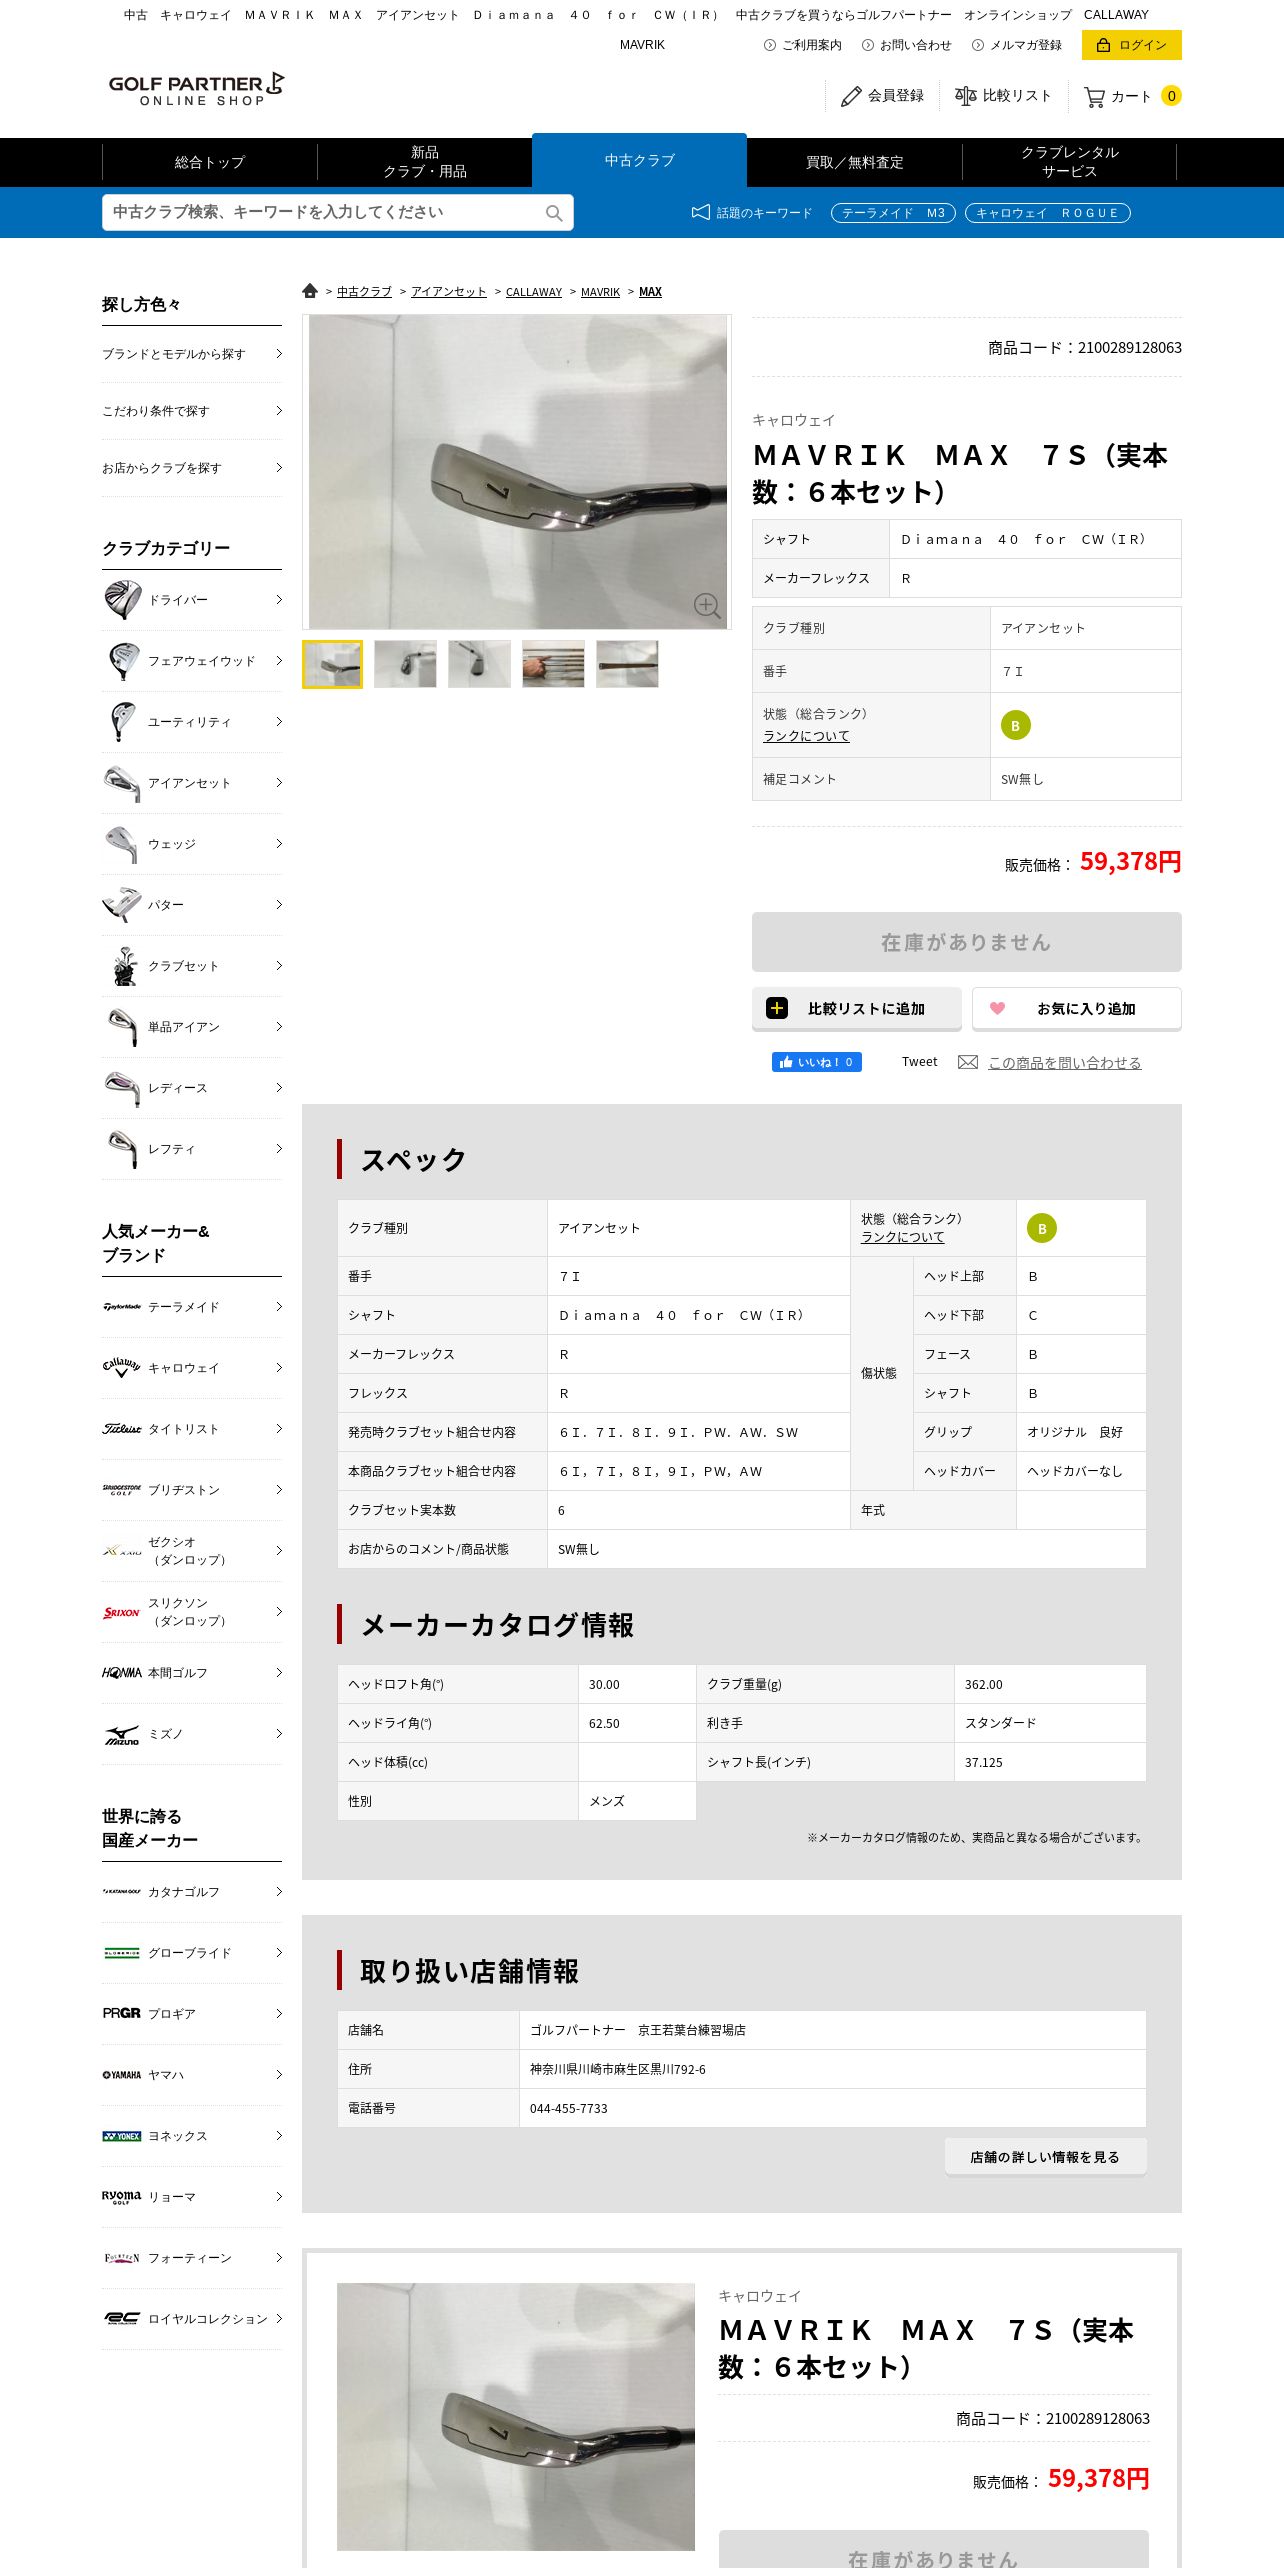Screen dimensions: 1284x2568
Task: Click the shopping cart icon
Action: coord(1094,97)
